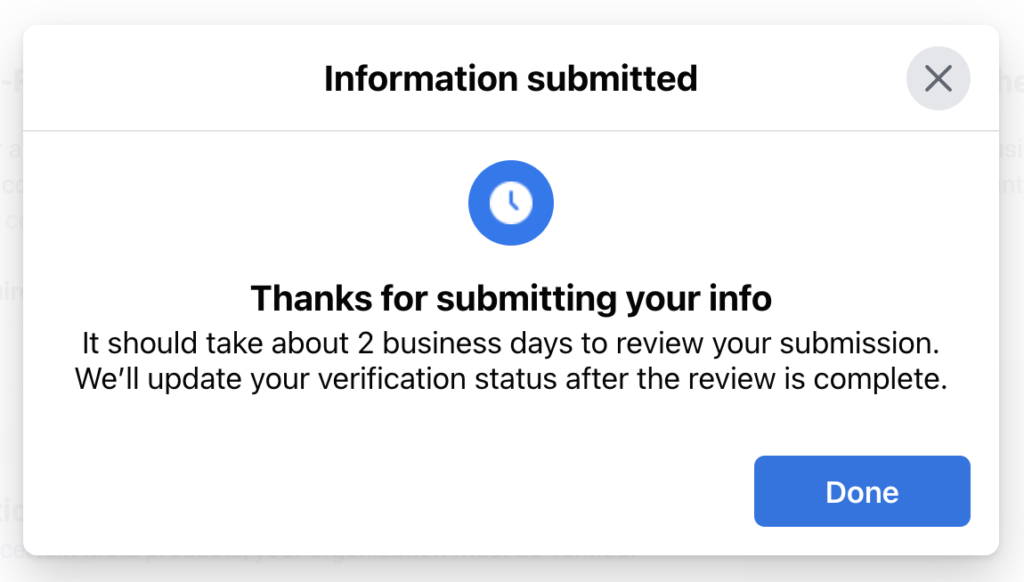Click the word 'complete' at the message end
1024x582 pixels.
(876, 380)
